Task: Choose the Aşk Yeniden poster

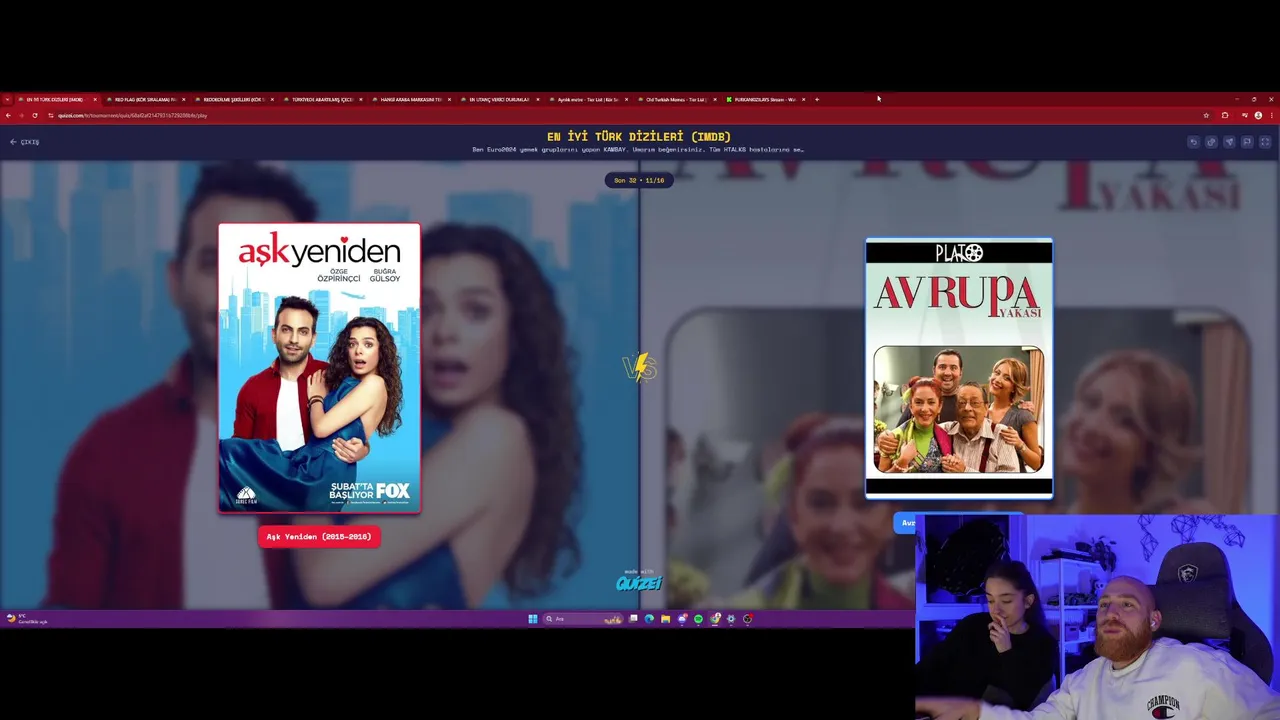Action: pos(320,368)
